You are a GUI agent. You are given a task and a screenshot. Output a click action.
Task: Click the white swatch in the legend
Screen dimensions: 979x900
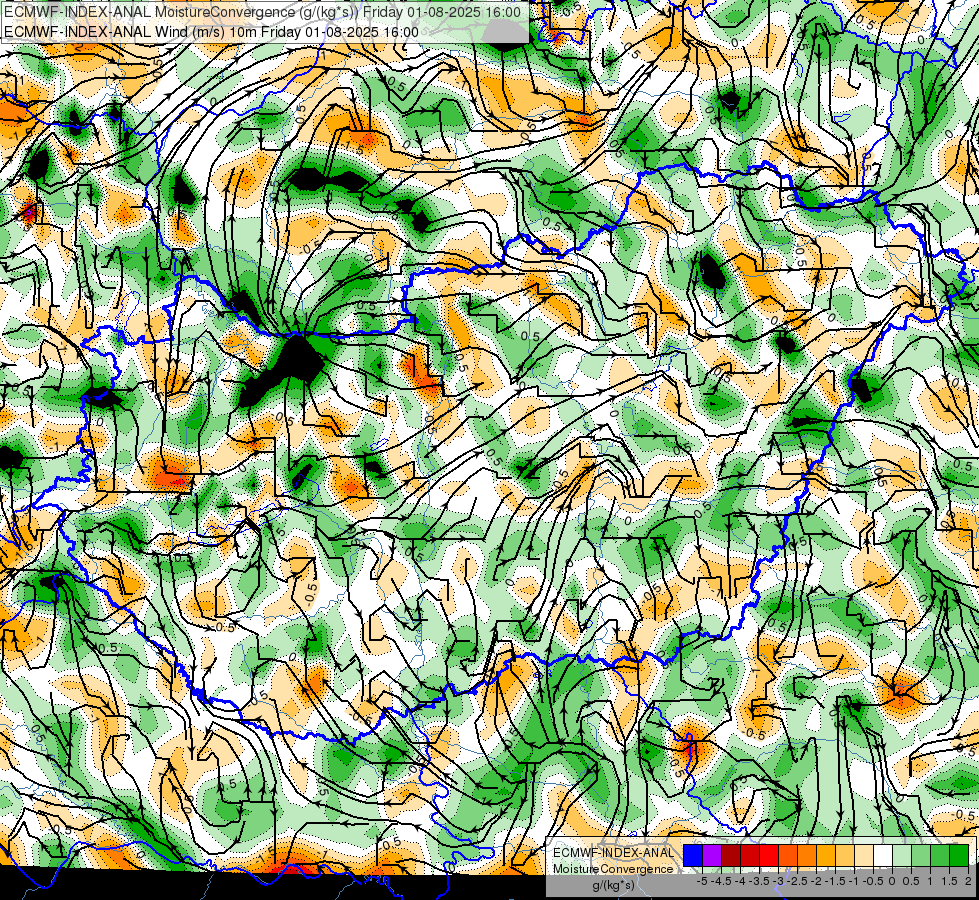(883, 855)
